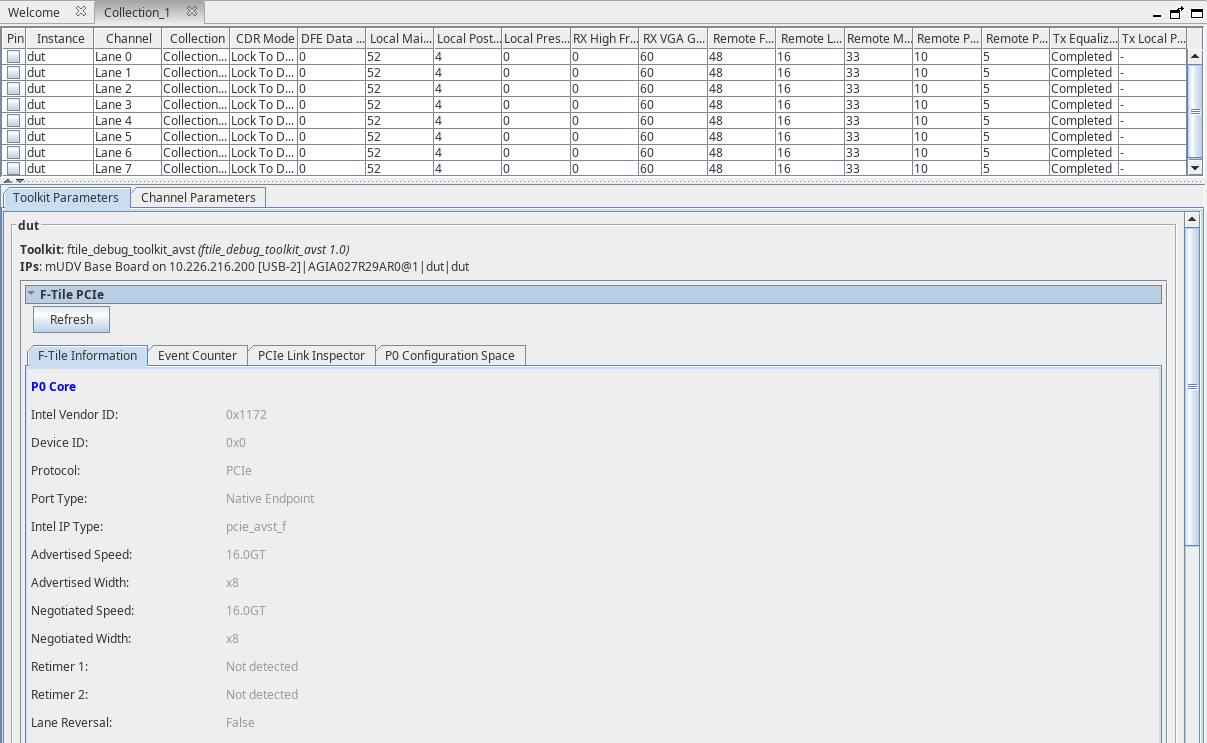Close the Collection_1 tab
Viewport: 1207px width, 743px height.
[192, 12]
